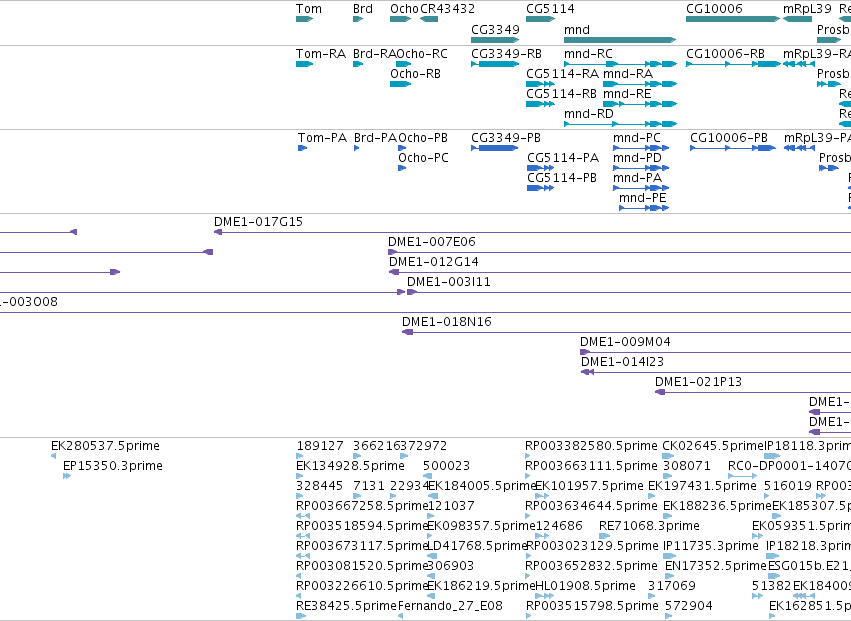Screen dimensions: 851x621
Task: Click the CG5114-RA transcript label
Action: [x=562, y=74]
